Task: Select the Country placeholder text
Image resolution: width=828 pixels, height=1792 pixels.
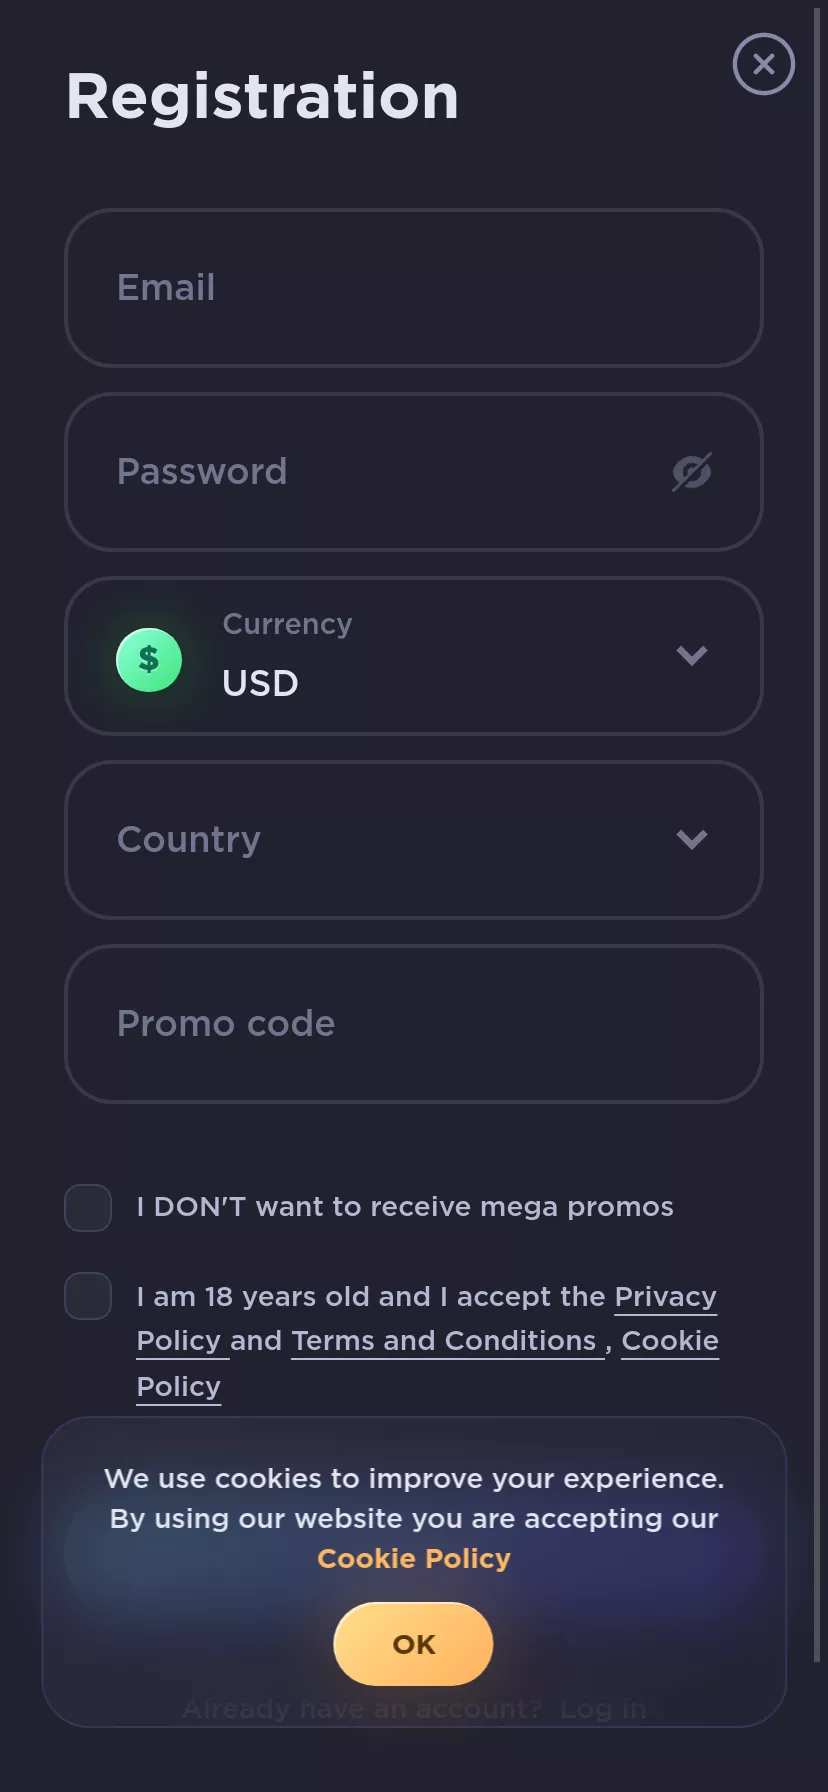Action: point(189,840)
